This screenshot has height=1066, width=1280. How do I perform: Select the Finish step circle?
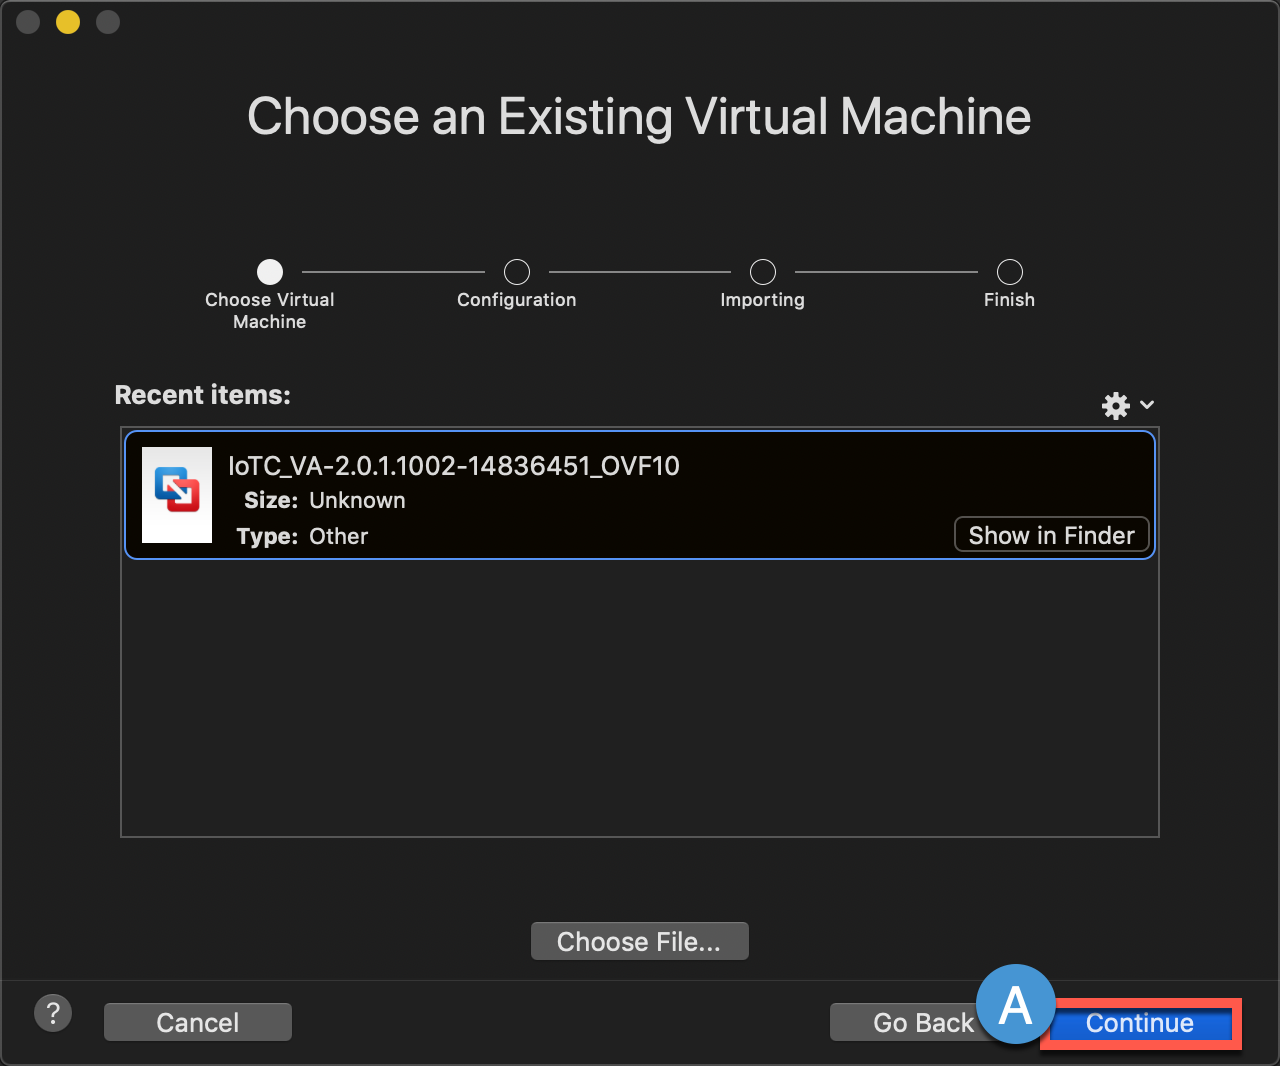coord(1010,272)
